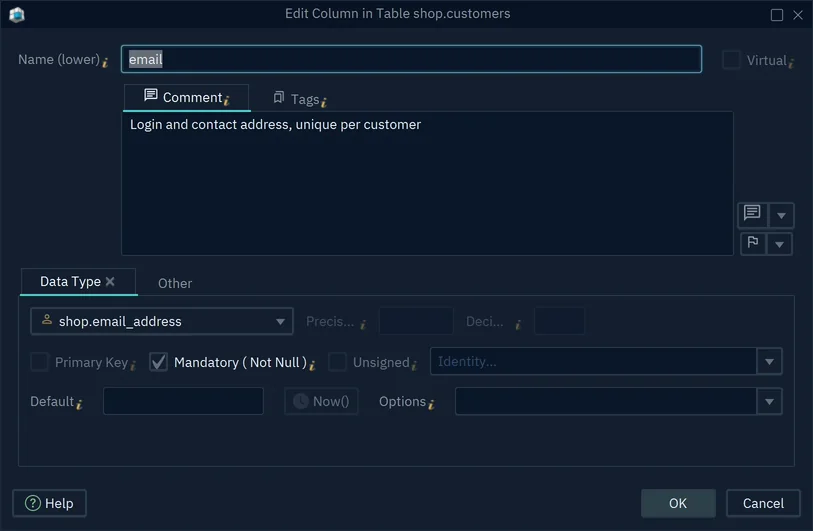Click the user-type icon inside the data type combo
The image size is (813, 531).
(47, 320)
